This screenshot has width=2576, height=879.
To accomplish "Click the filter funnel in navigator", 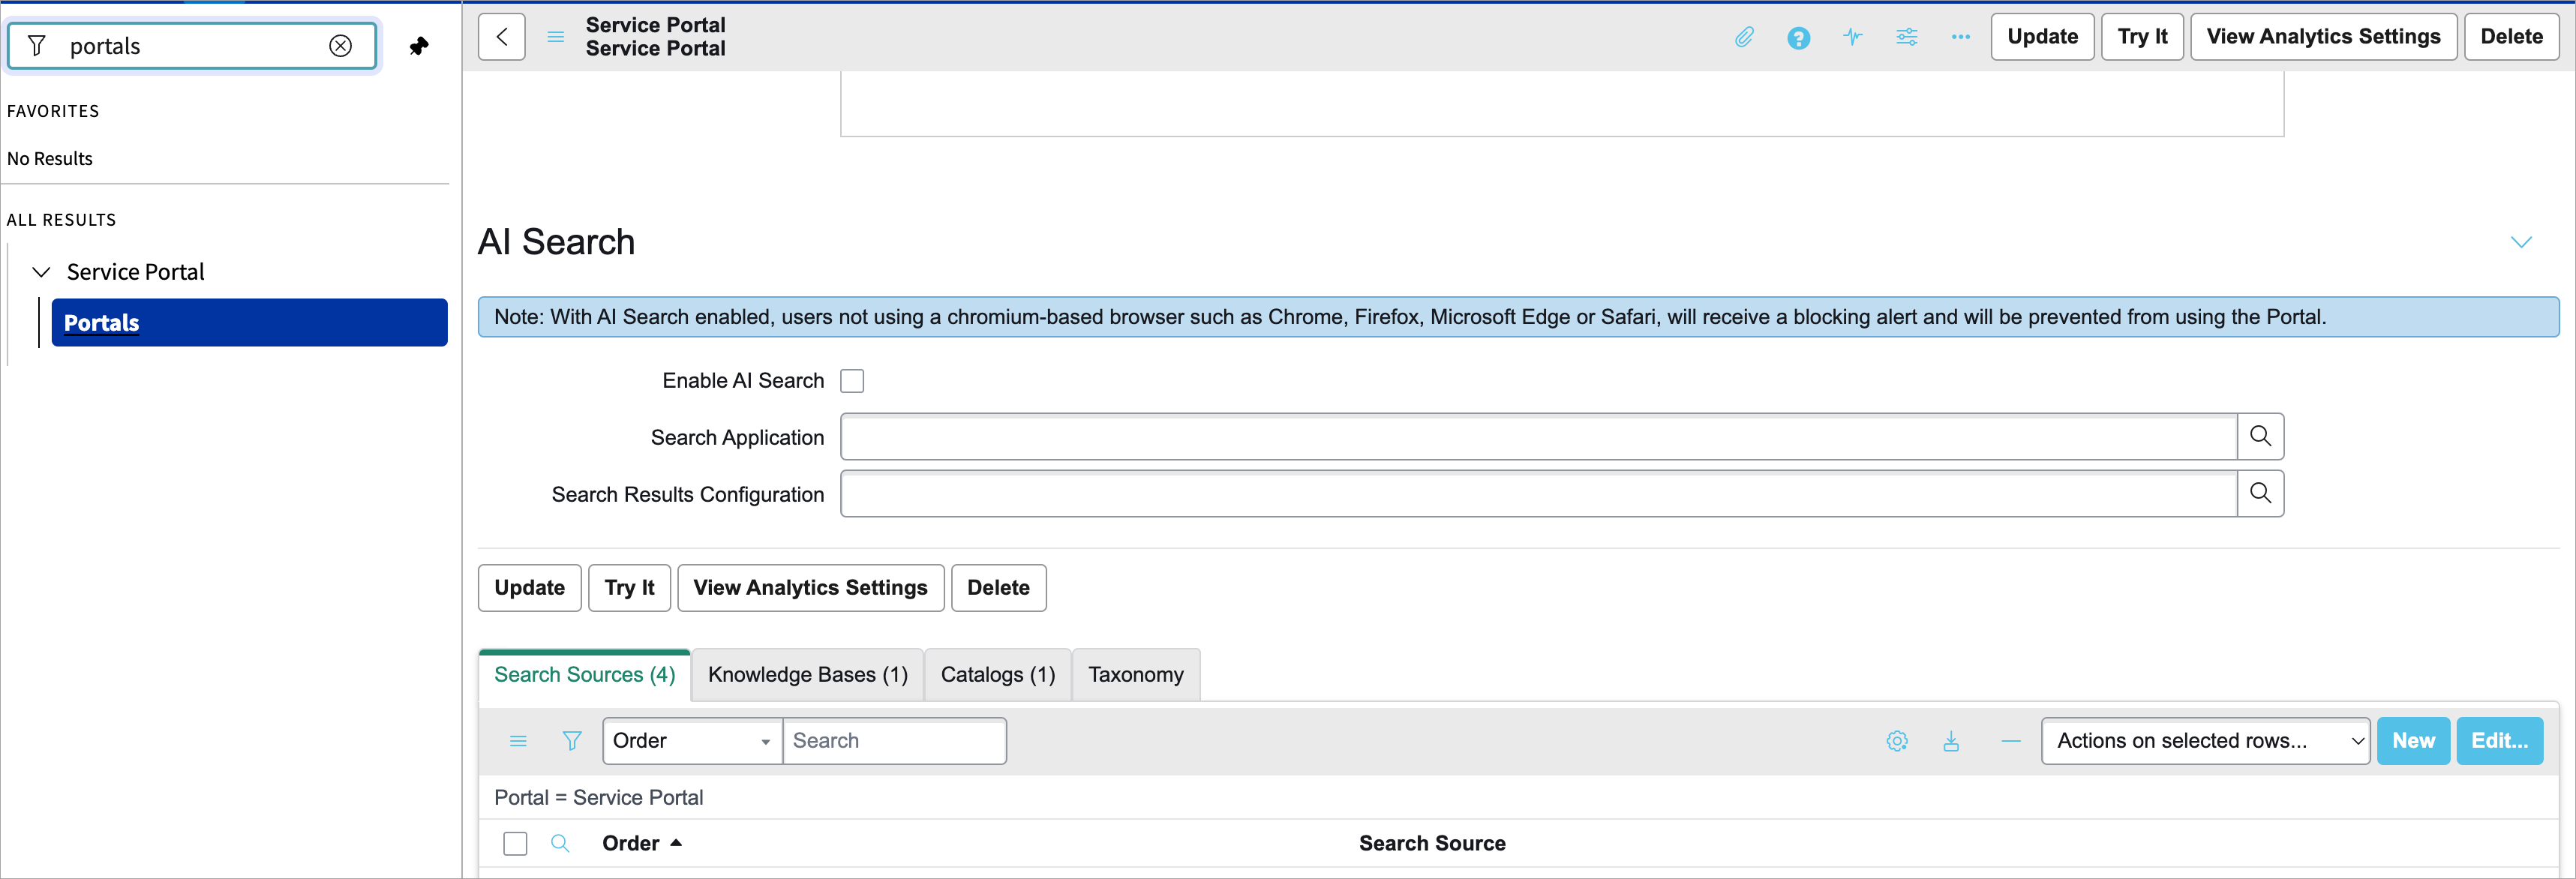I will (37, 46).
